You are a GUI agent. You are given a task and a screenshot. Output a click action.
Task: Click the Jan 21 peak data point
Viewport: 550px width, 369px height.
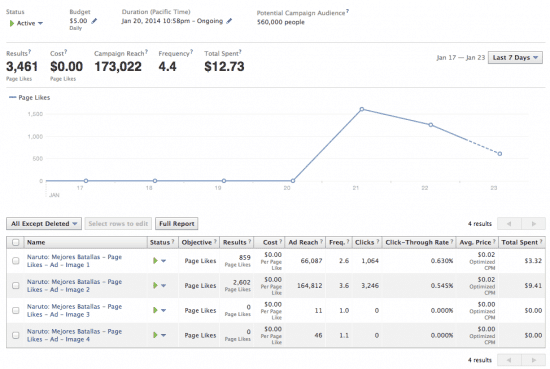(362, 109)
